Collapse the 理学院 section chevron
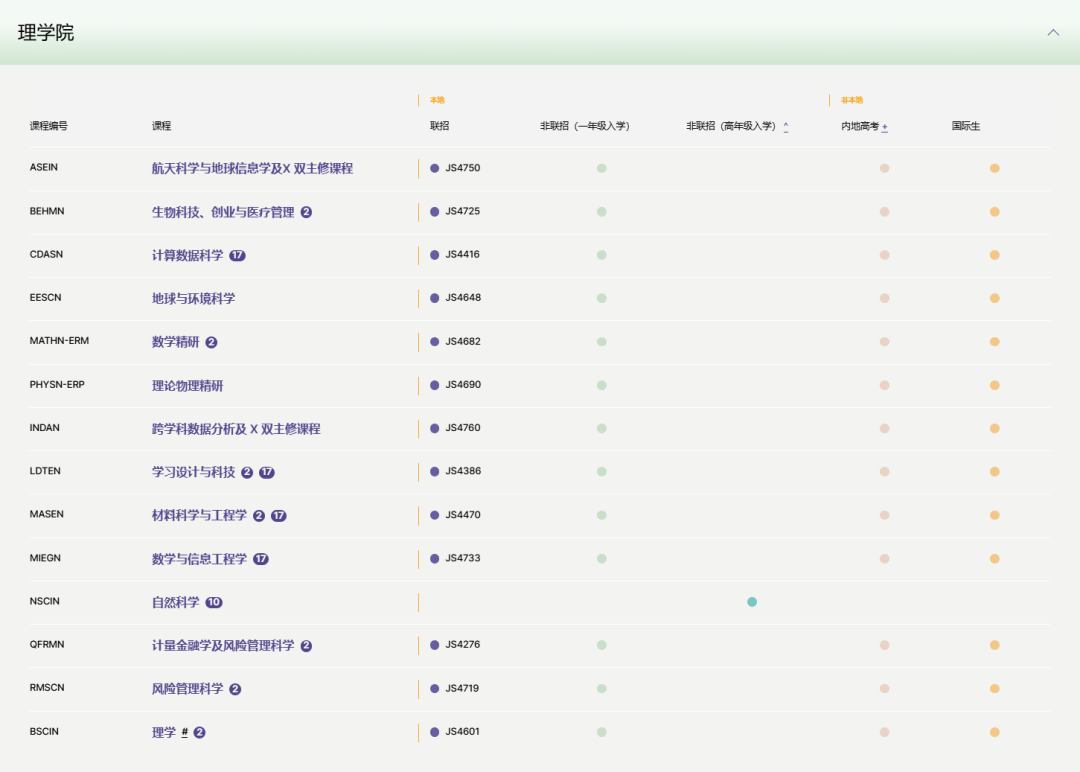1080x772 pixels. tap(1053, 32)
